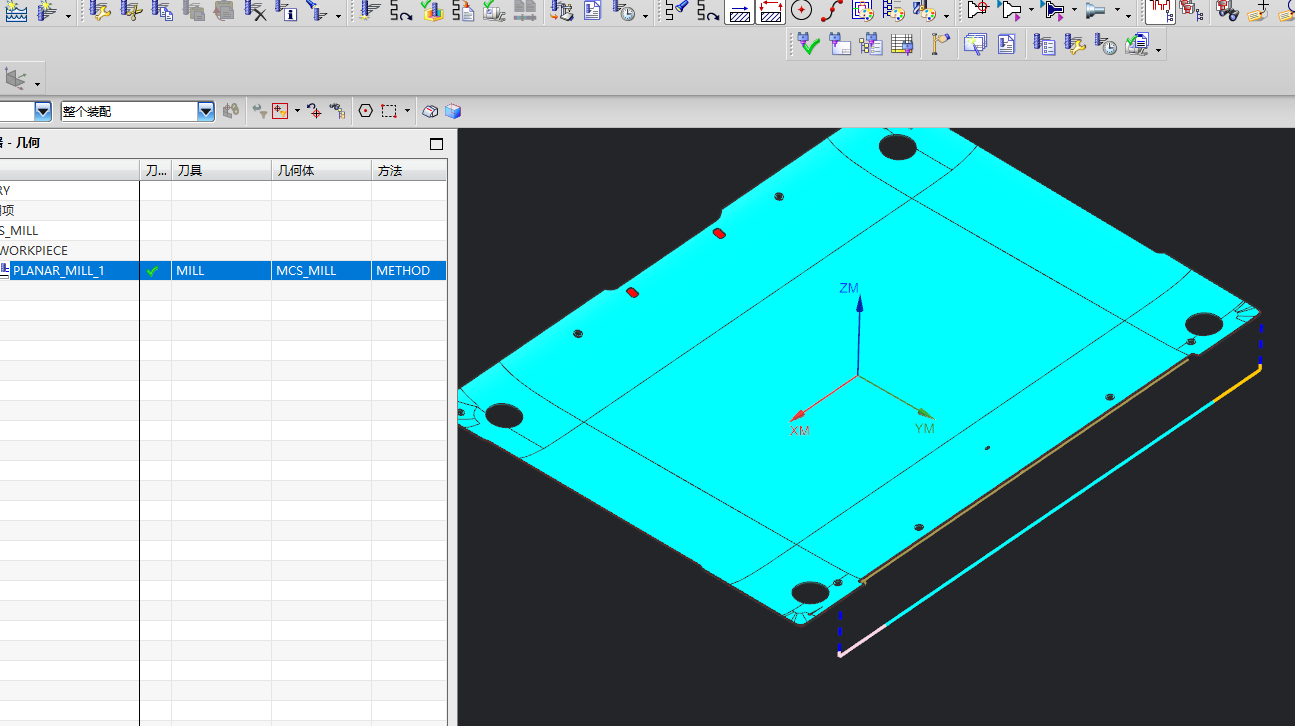Viewport: 1295px width, 726px height.
Task: Toggle the horizontal arrow hatch display button
Action: pos(739,11)
